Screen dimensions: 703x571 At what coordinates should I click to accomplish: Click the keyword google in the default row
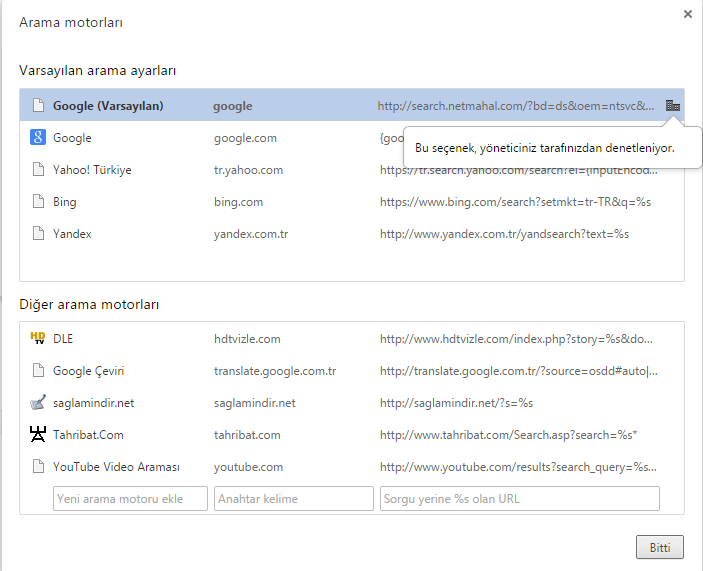233,106
